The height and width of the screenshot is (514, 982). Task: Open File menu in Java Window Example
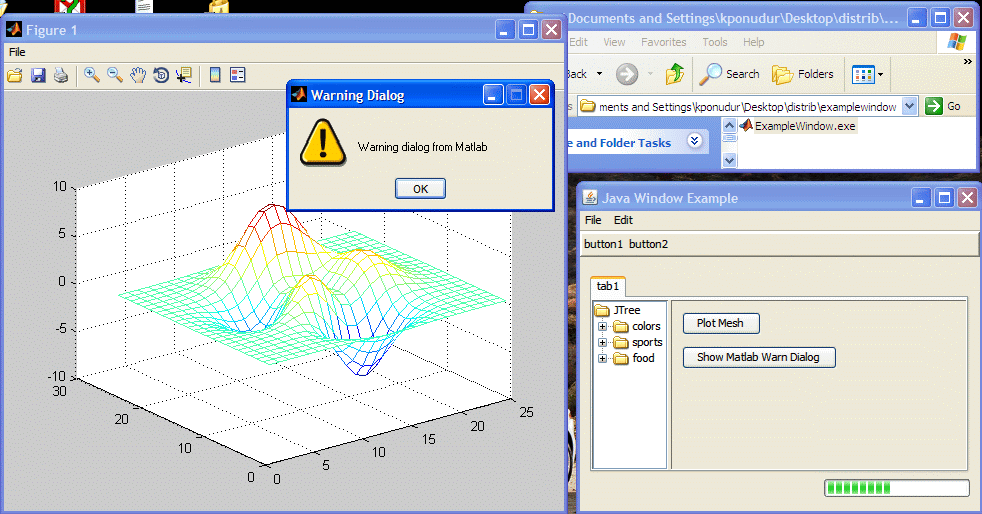tap(593, 220)
